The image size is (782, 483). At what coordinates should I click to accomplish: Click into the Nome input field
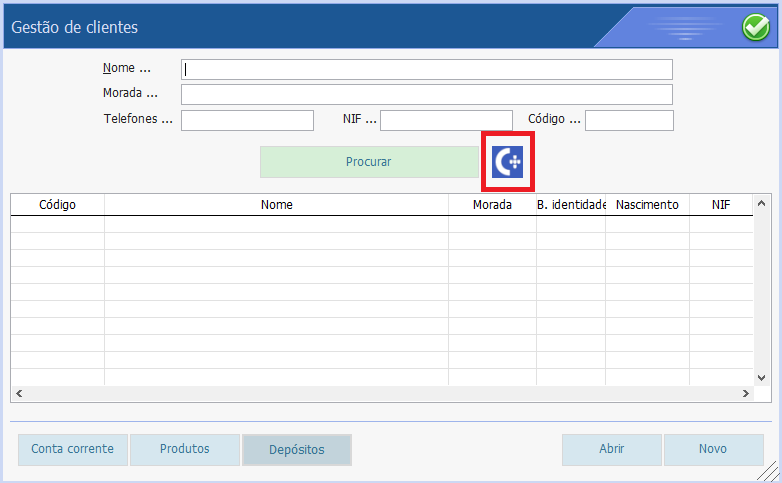pyautogui.click(x=426, y=70)
